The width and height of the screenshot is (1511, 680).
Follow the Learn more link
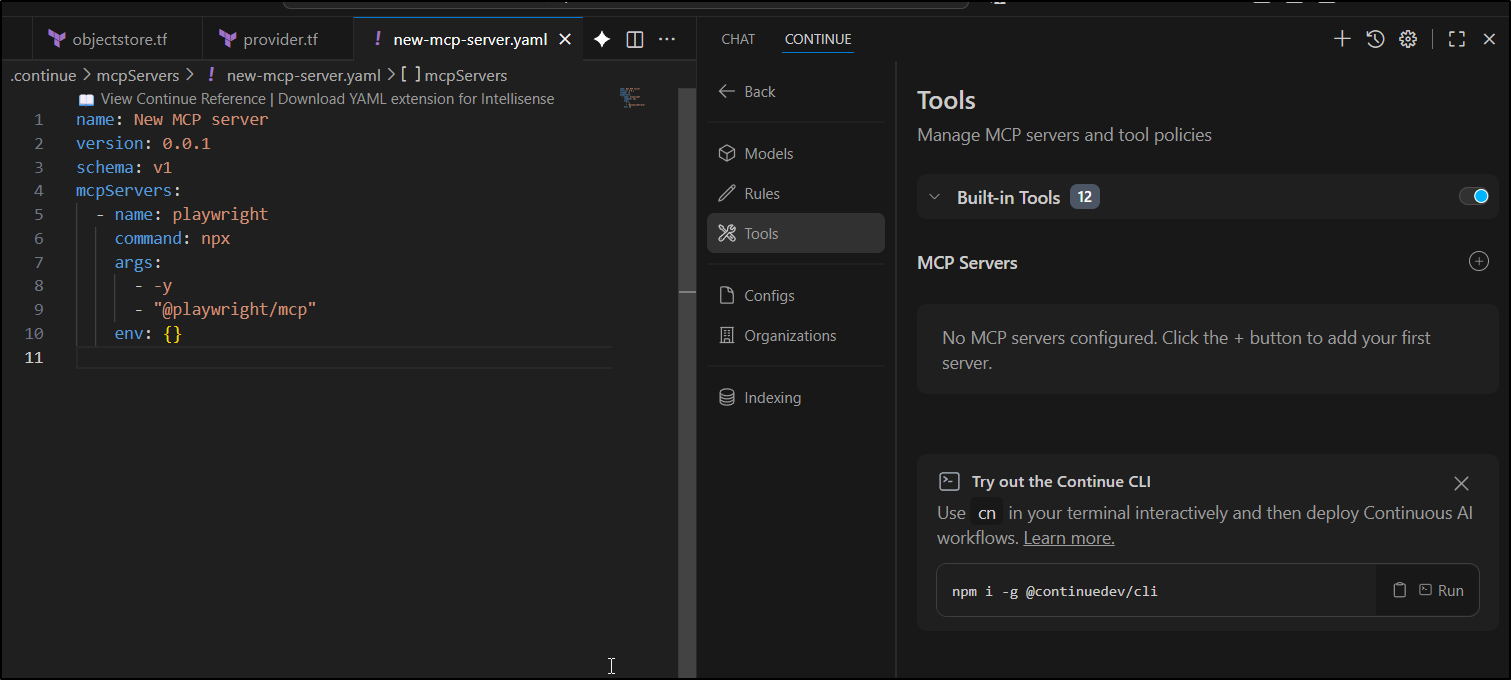click(x=1068, y=538)
